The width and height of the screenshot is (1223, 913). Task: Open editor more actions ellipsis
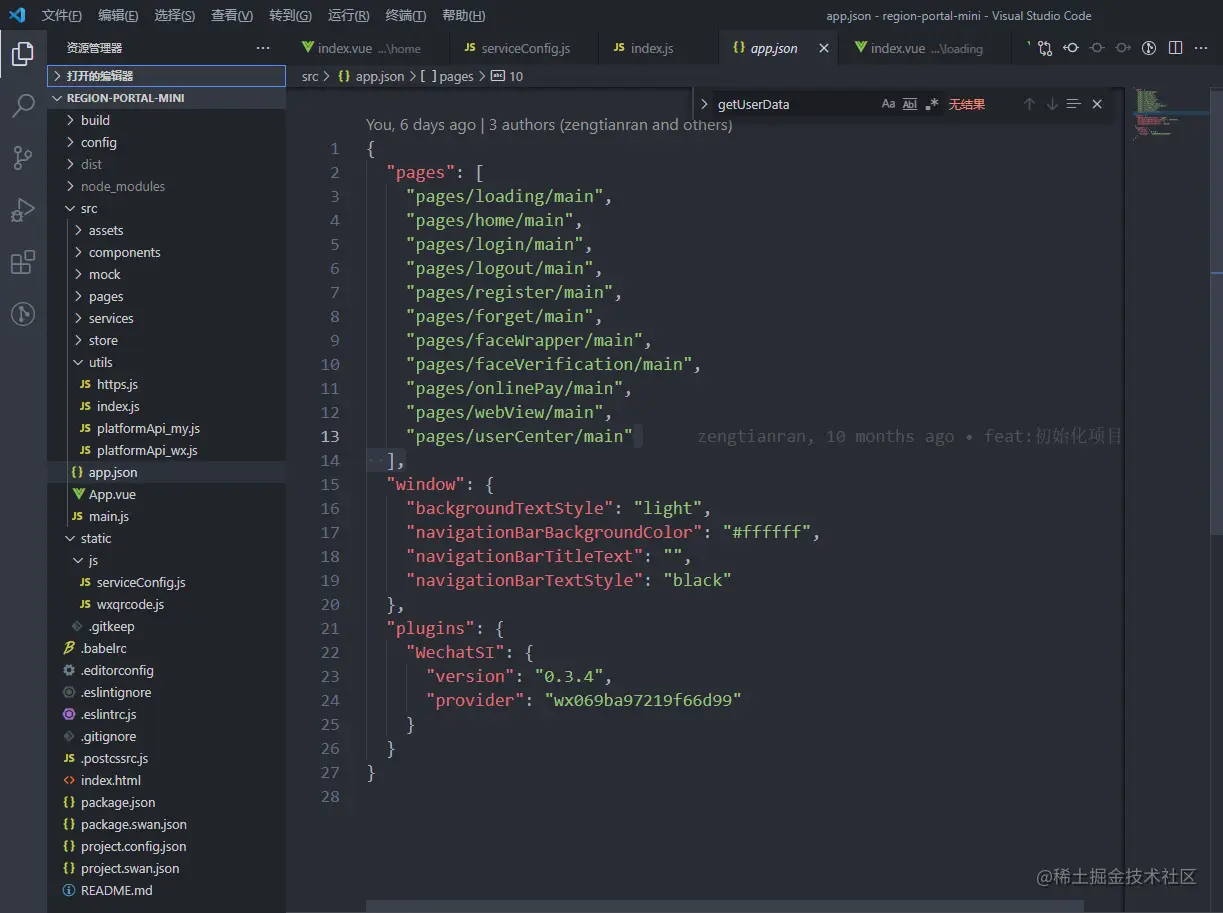pyautogui.click(x=1201, y=48)
